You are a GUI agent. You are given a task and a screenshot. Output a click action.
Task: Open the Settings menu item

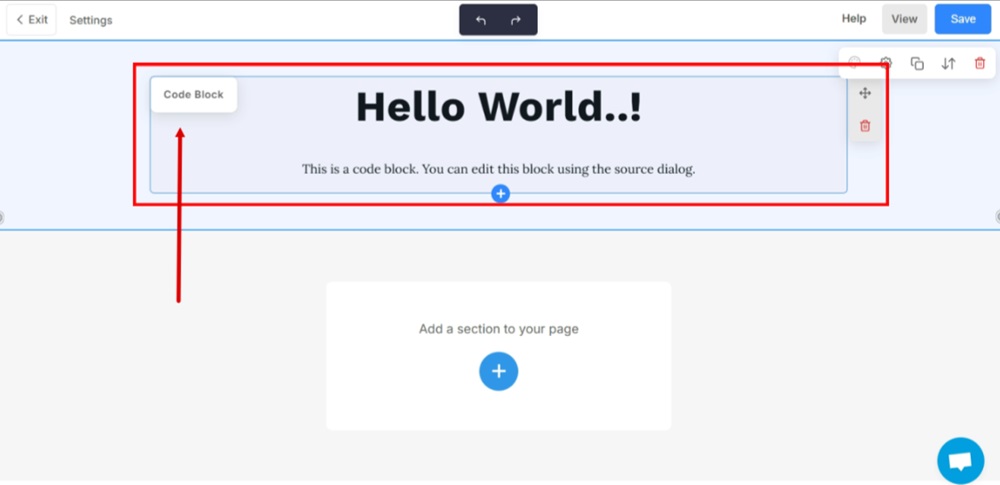click(x=91, y=20)
